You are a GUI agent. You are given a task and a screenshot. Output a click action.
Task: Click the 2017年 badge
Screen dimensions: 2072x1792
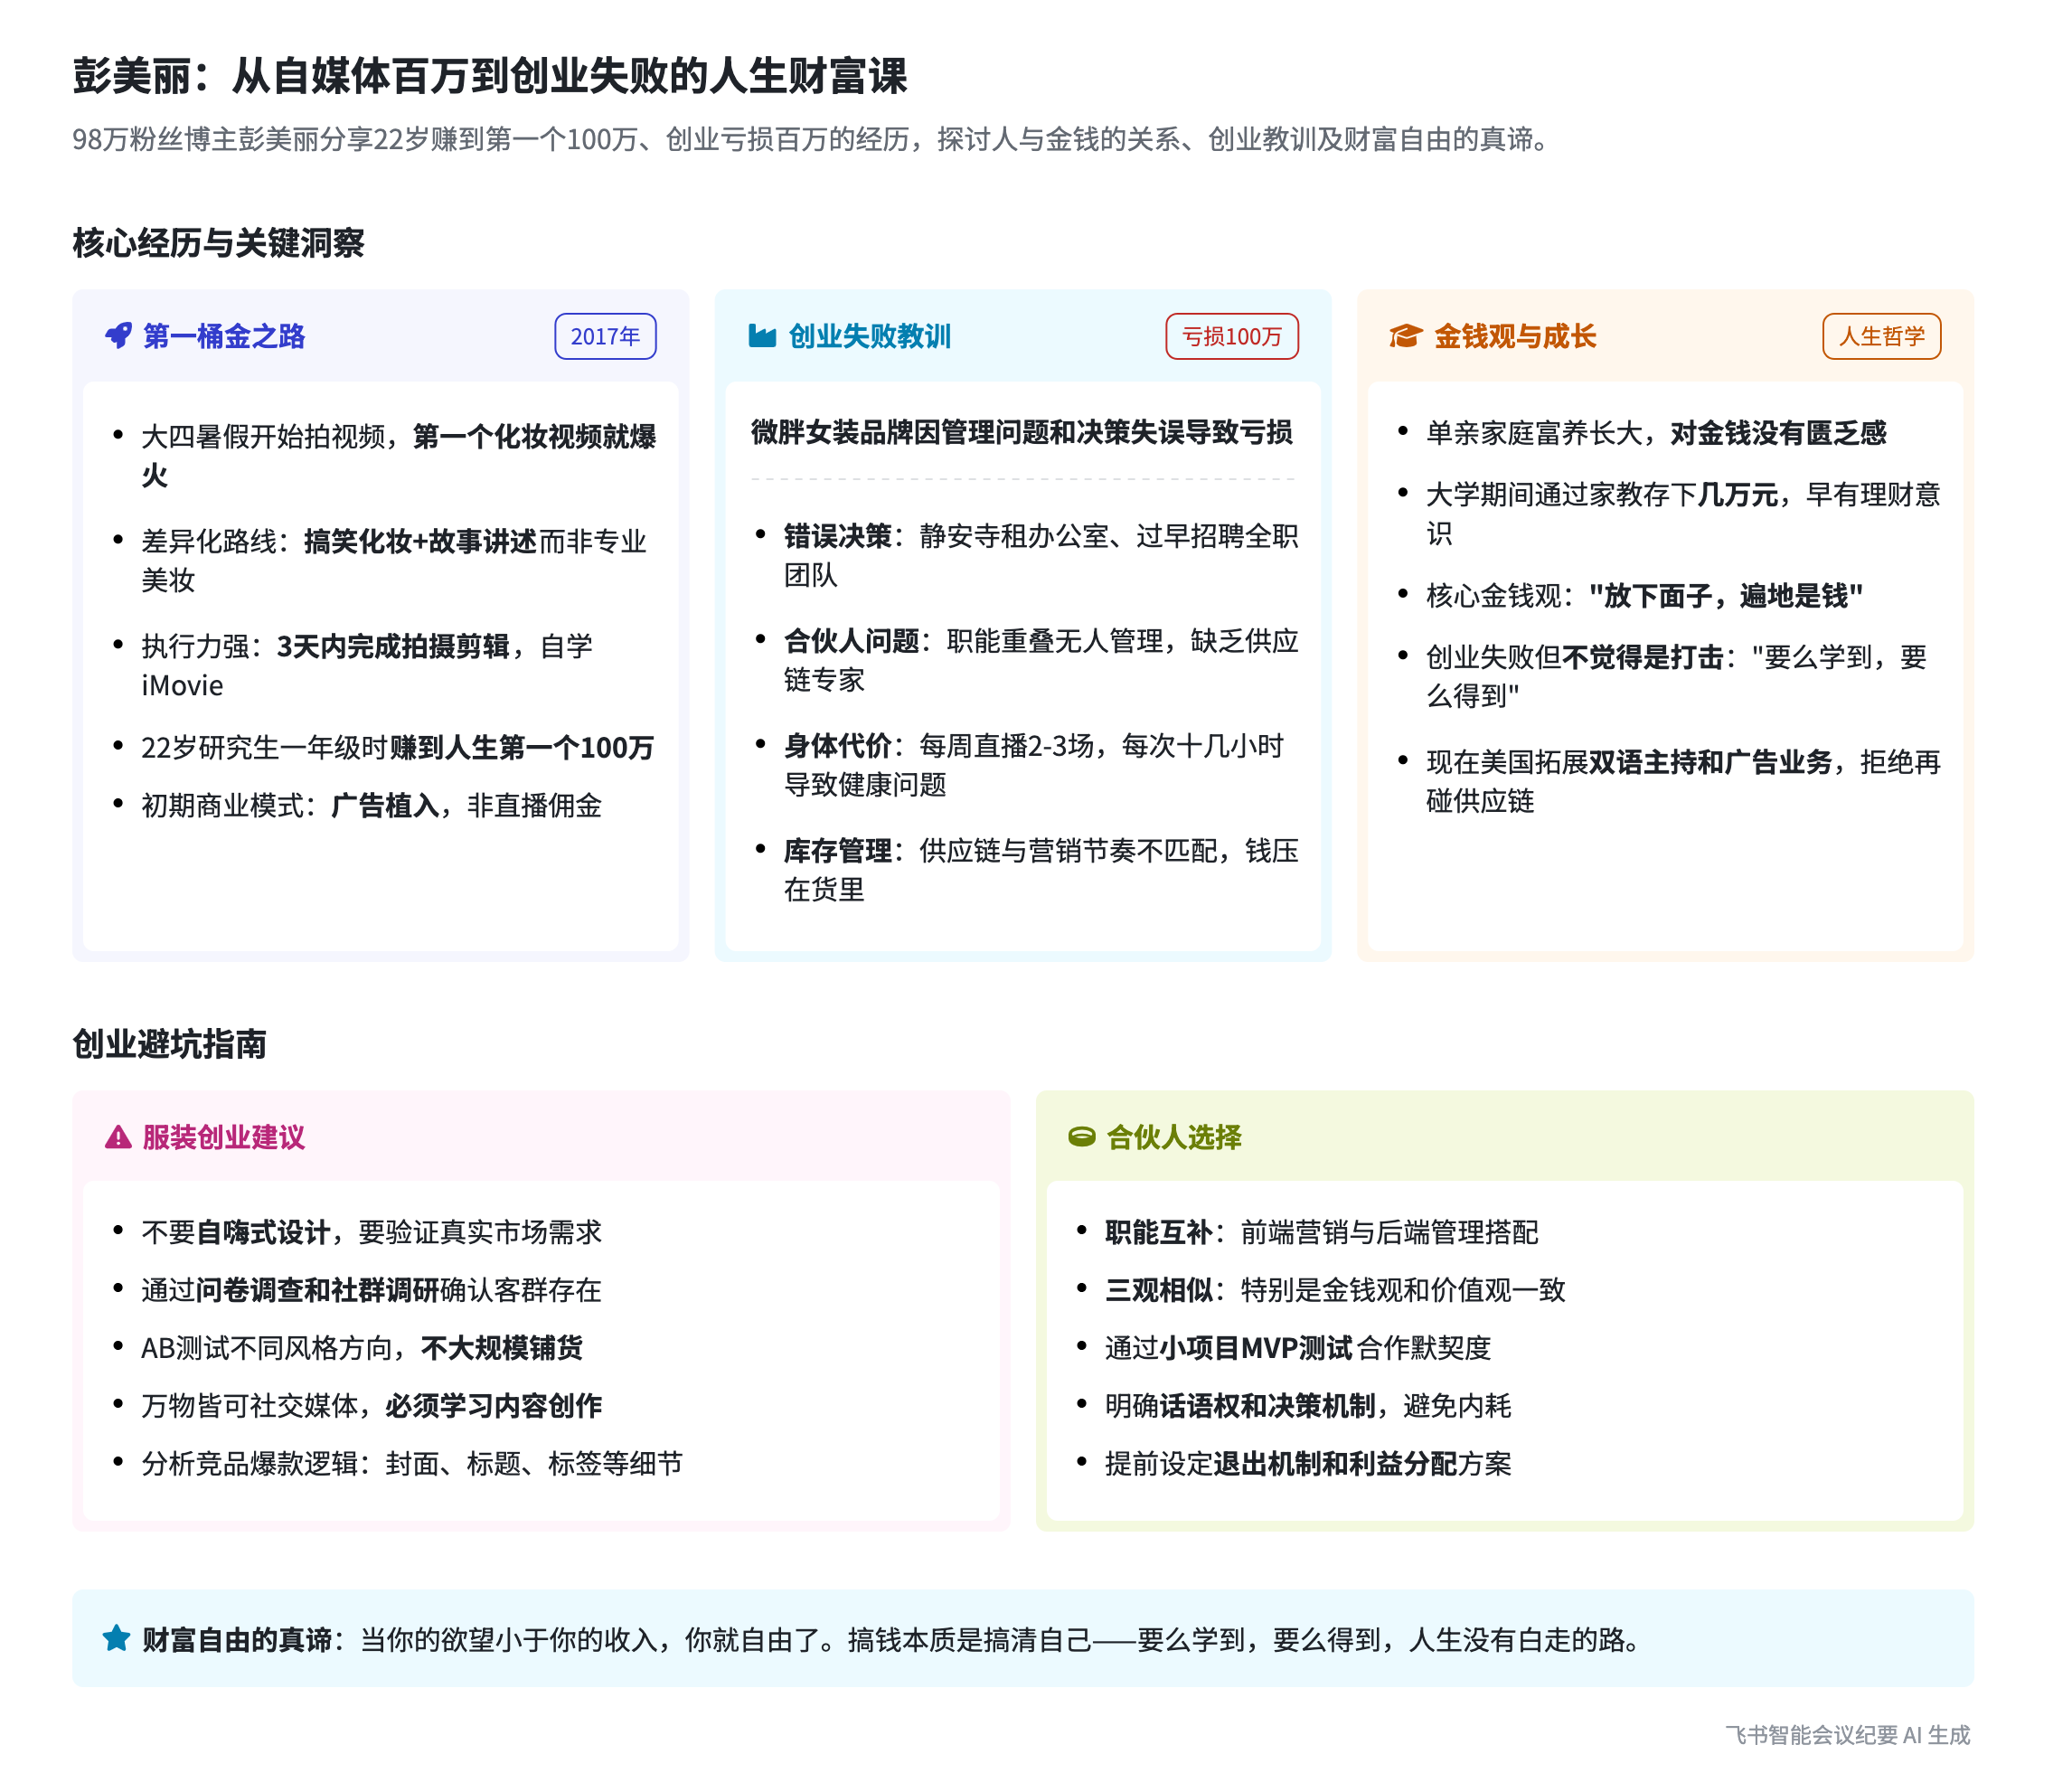click(x=605, y=336)
